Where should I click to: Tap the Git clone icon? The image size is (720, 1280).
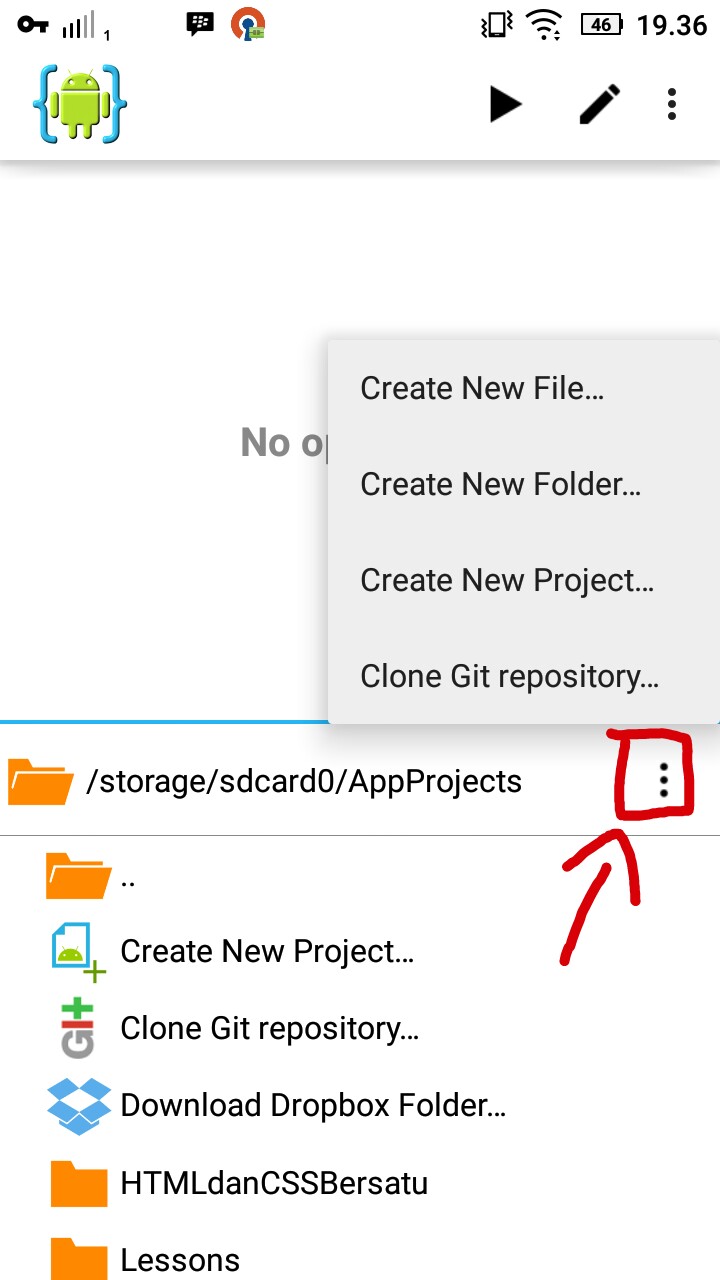pyautogui.click(x=77, y=1027)
